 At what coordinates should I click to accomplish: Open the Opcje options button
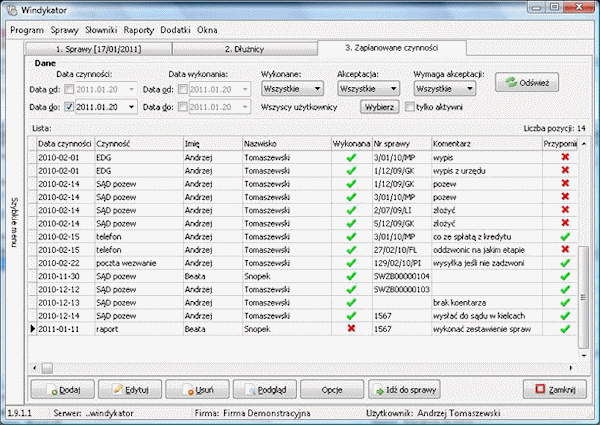click(332, 389)
